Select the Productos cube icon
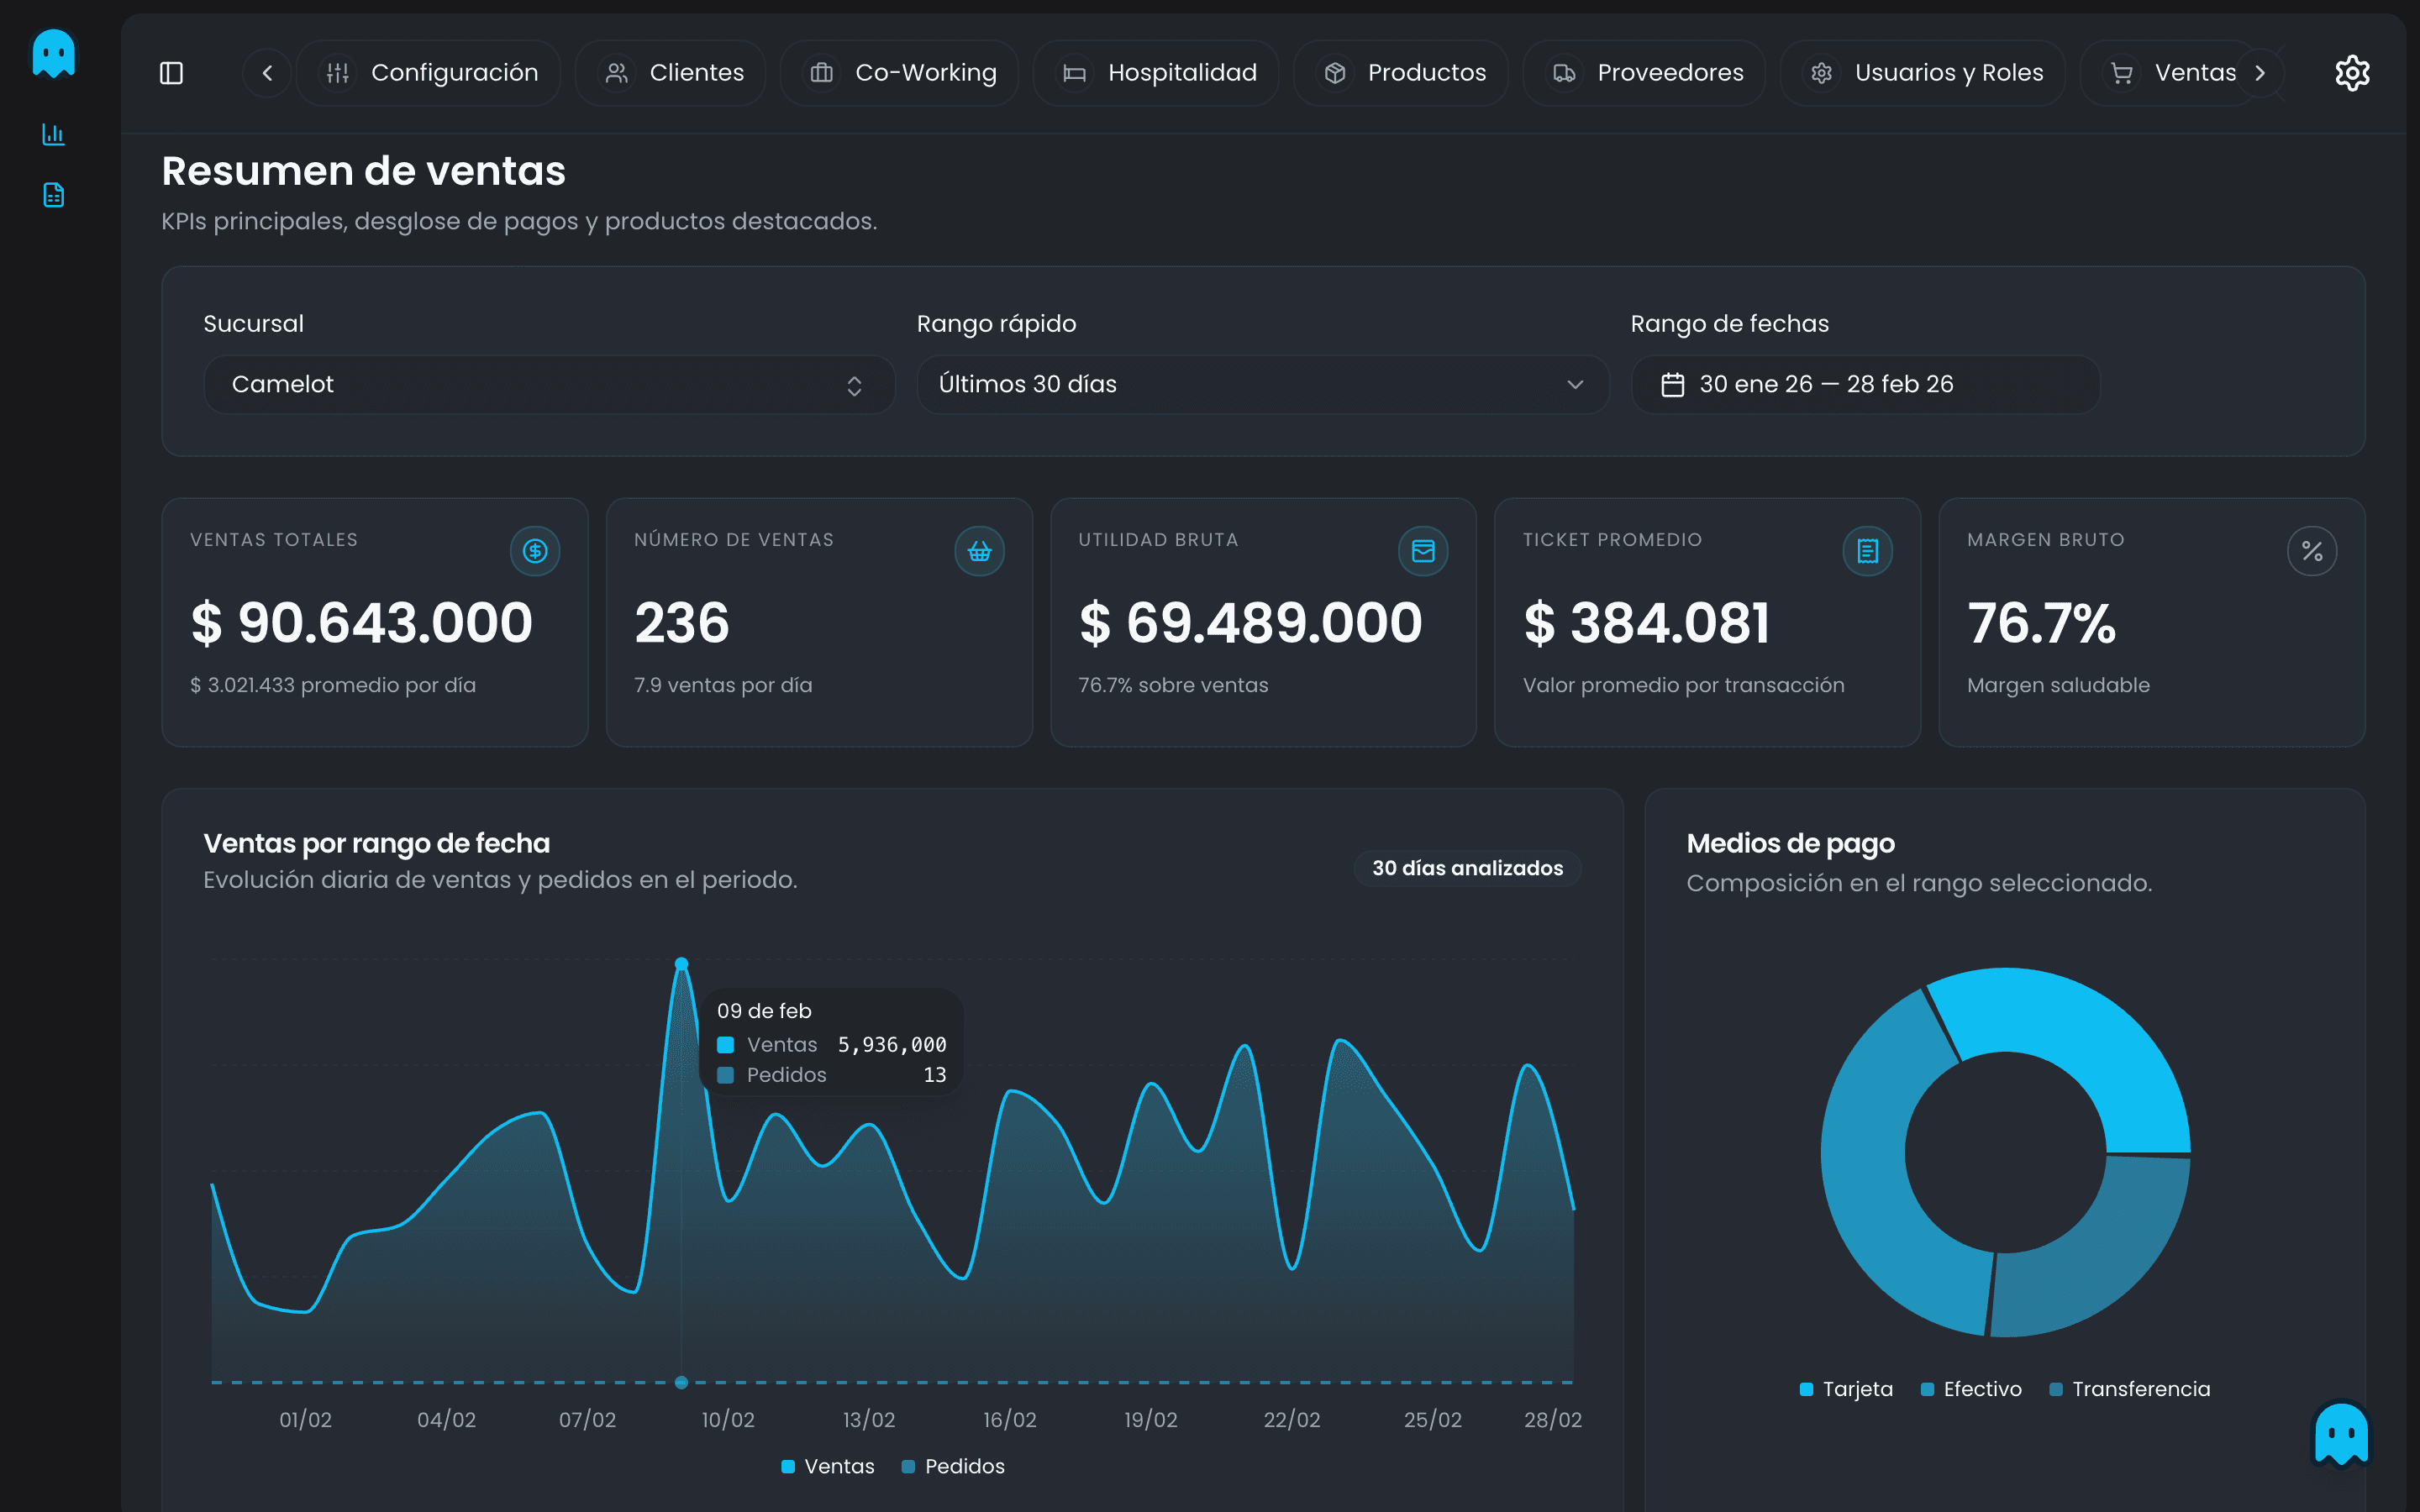The image size is (2420, 1512). (x=1335, y=72)
